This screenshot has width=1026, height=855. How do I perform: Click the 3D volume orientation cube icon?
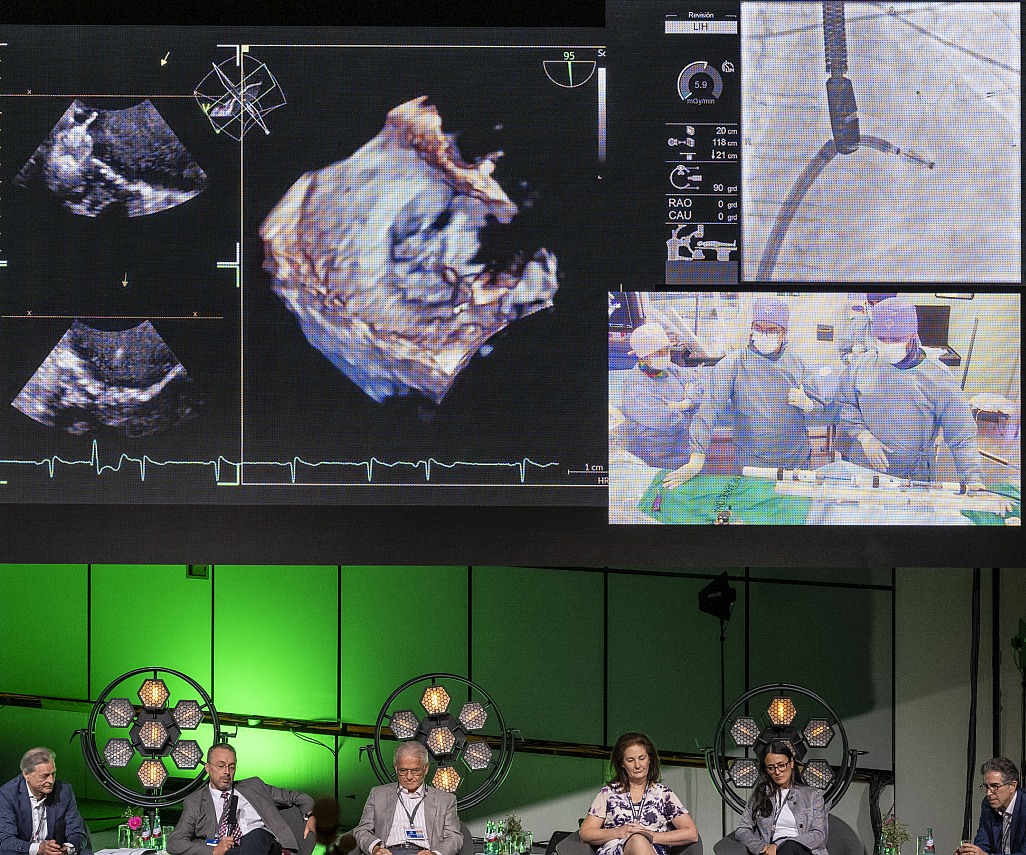point(240,97)
